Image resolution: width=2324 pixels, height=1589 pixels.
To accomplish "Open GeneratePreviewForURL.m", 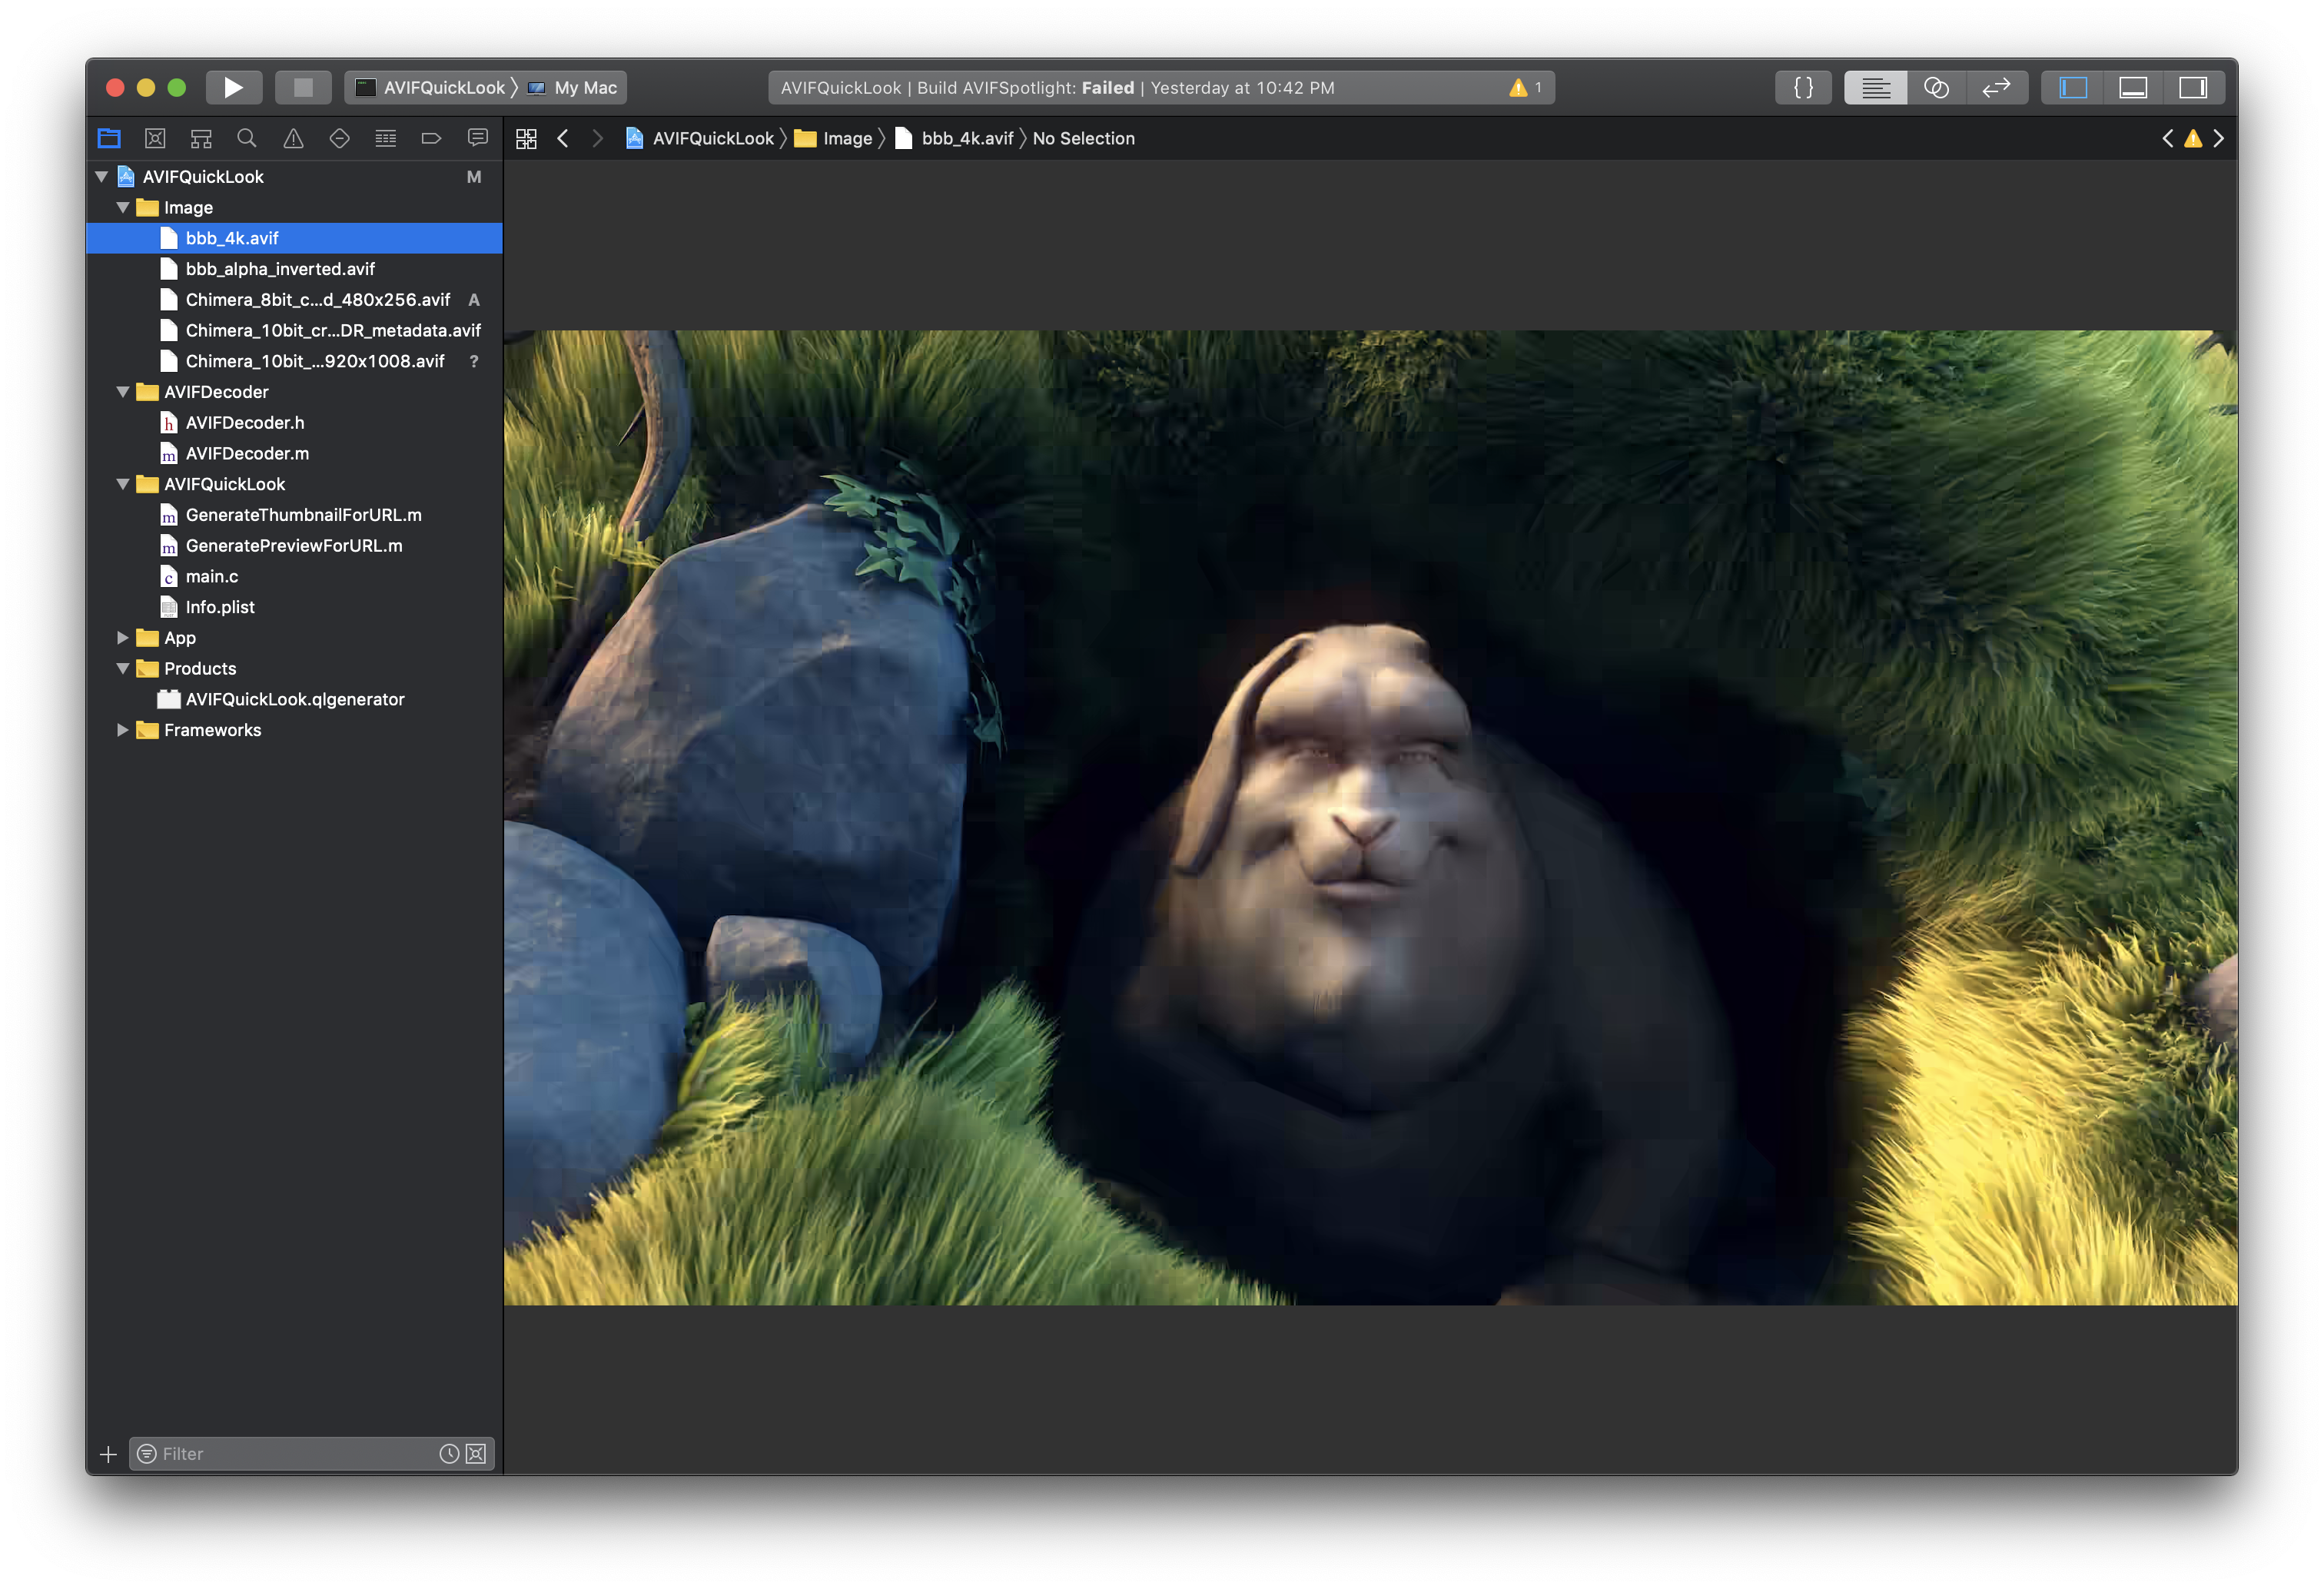I will point(294,546).
